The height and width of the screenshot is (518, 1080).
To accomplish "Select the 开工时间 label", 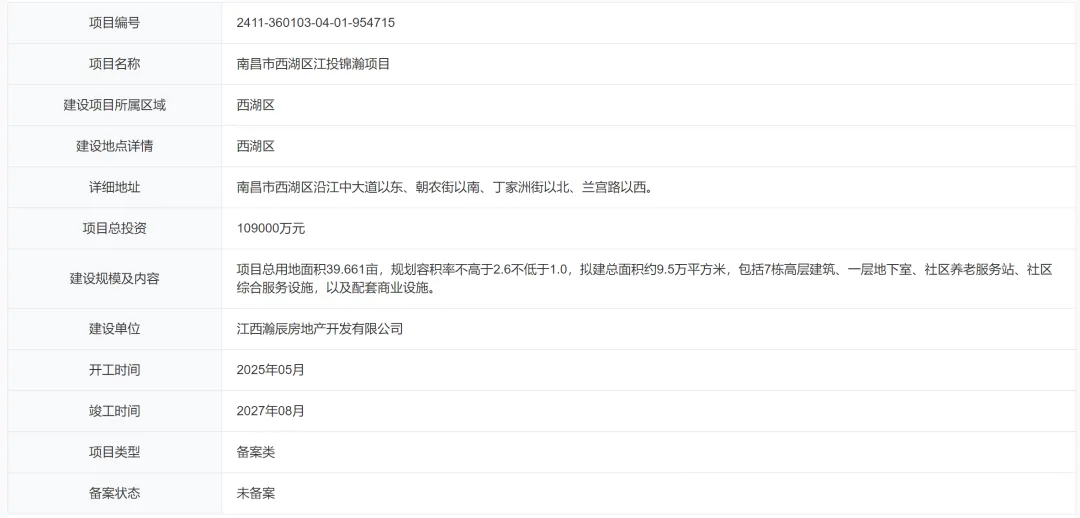I will pos(114,371).
